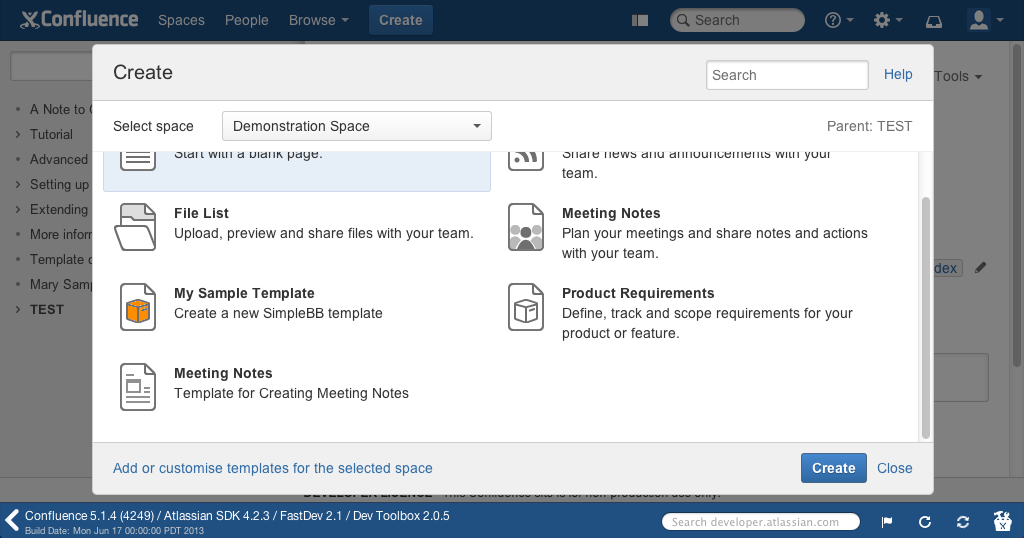Toggle the sidebar icon in header
This screenshot has width=1024, height=538.
[641, 20]
